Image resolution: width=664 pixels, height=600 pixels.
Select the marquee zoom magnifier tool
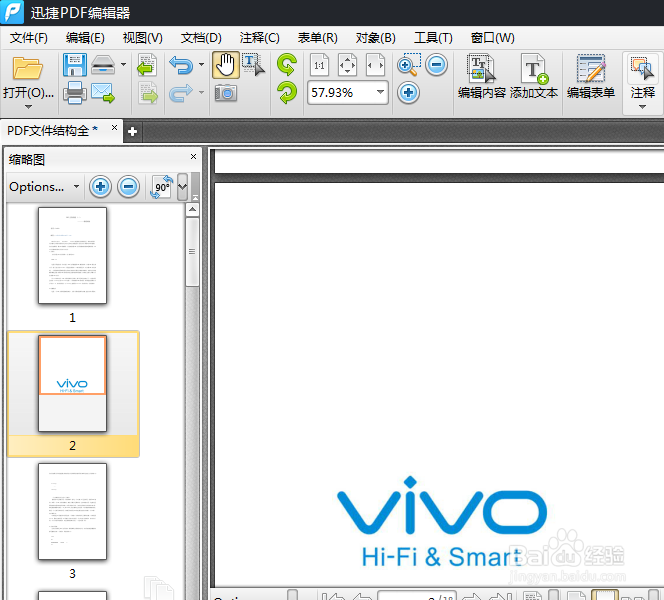tap(409, 65)
